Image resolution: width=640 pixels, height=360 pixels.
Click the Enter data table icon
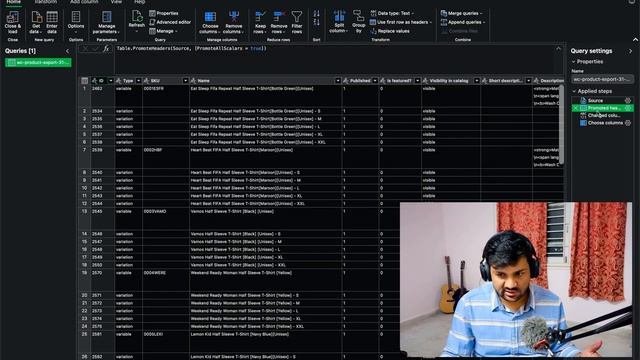tap(52, 17)
